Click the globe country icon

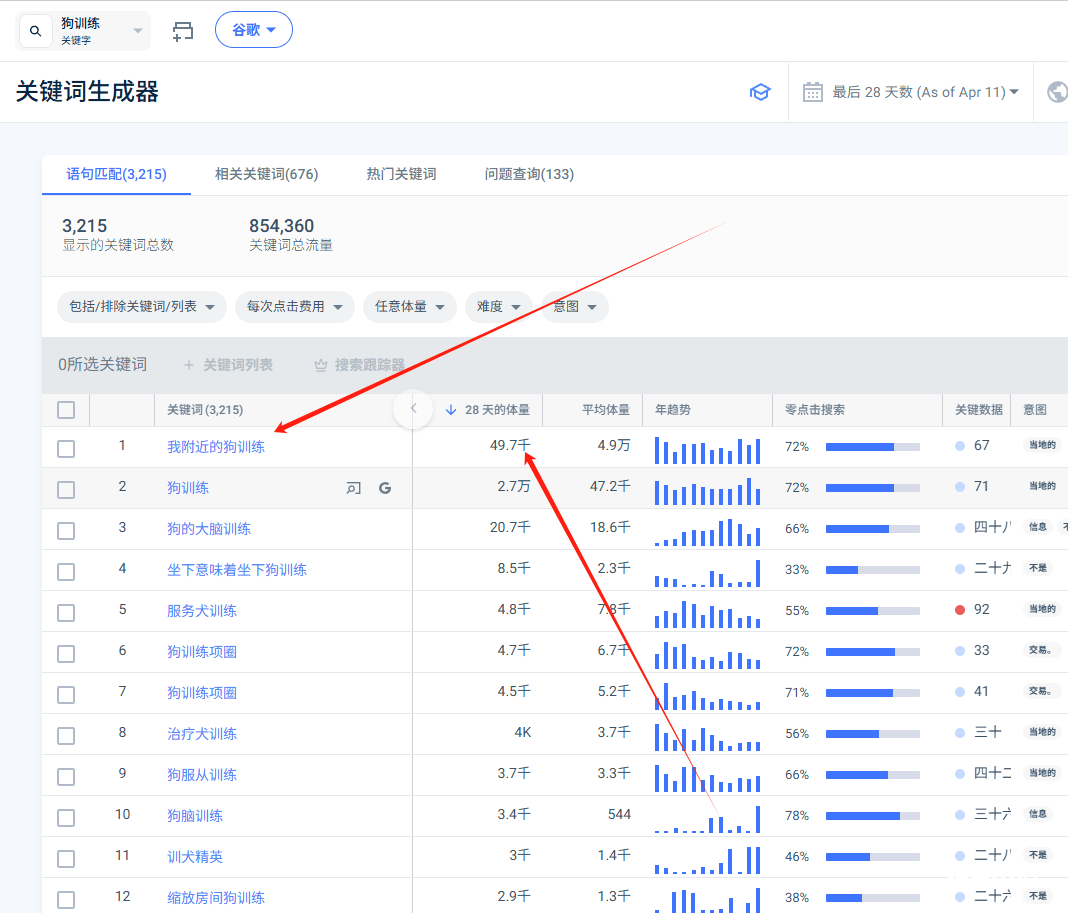click(1057, 92)
